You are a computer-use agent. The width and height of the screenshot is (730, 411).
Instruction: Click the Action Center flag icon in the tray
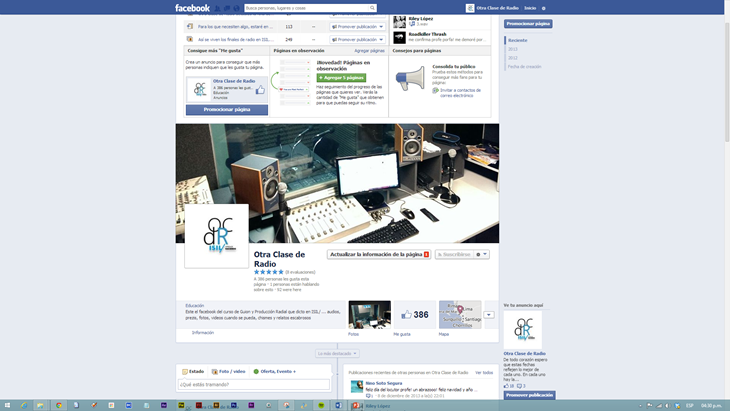tap(649, 406)
